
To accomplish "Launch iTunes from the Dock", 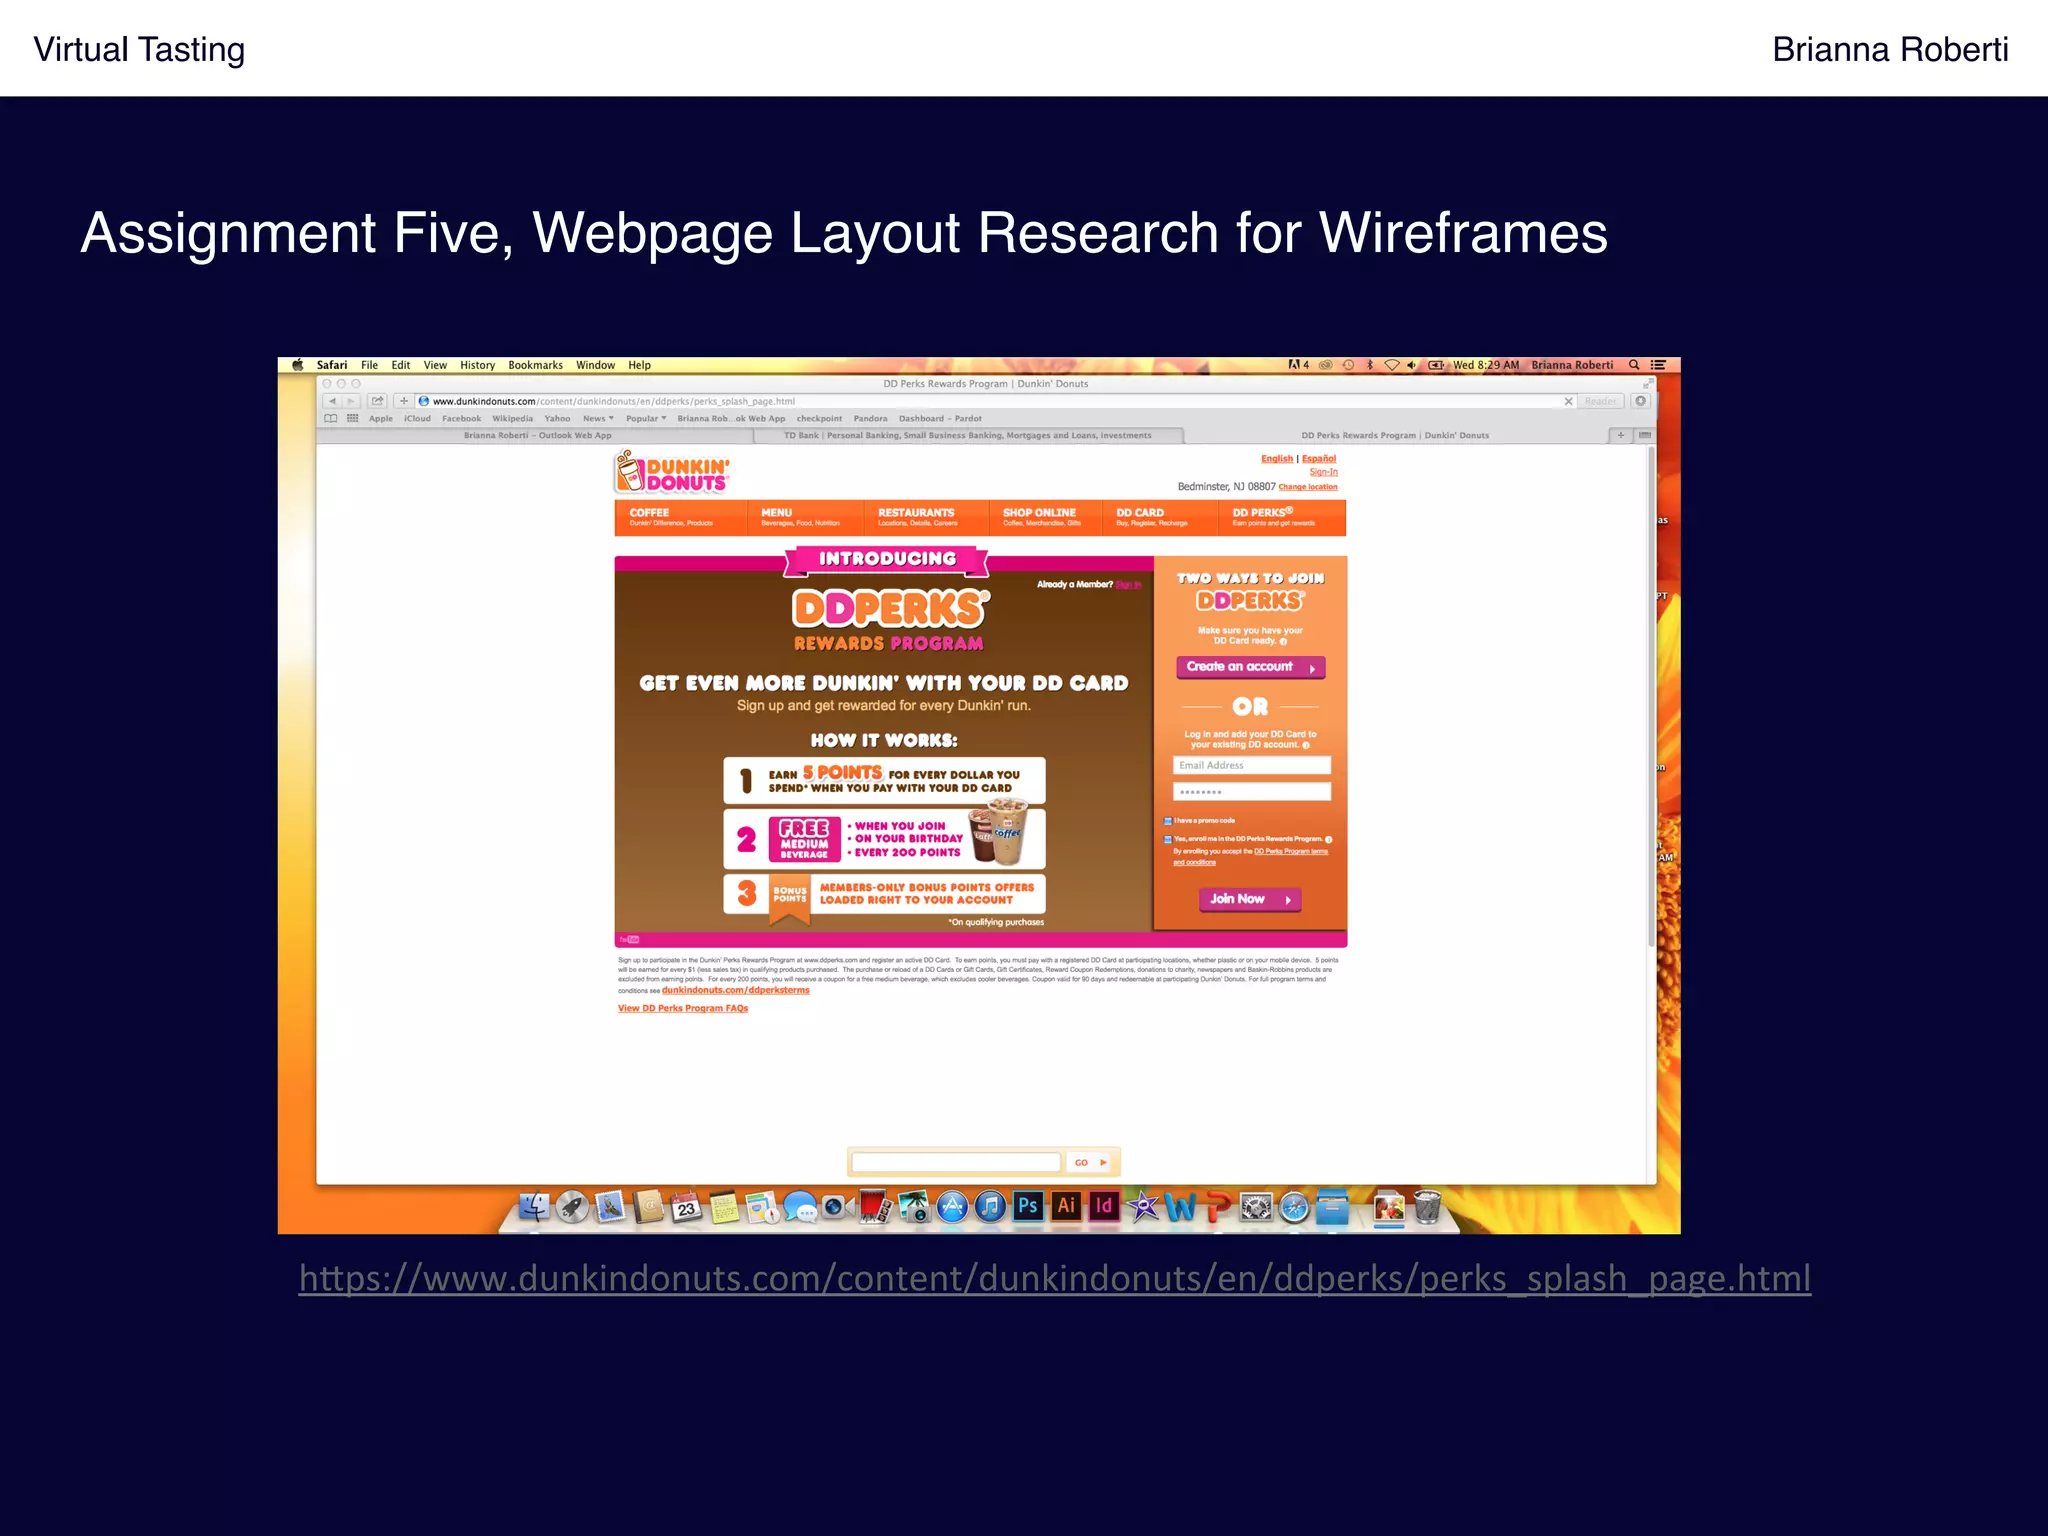I will [x=990, y=1207].
